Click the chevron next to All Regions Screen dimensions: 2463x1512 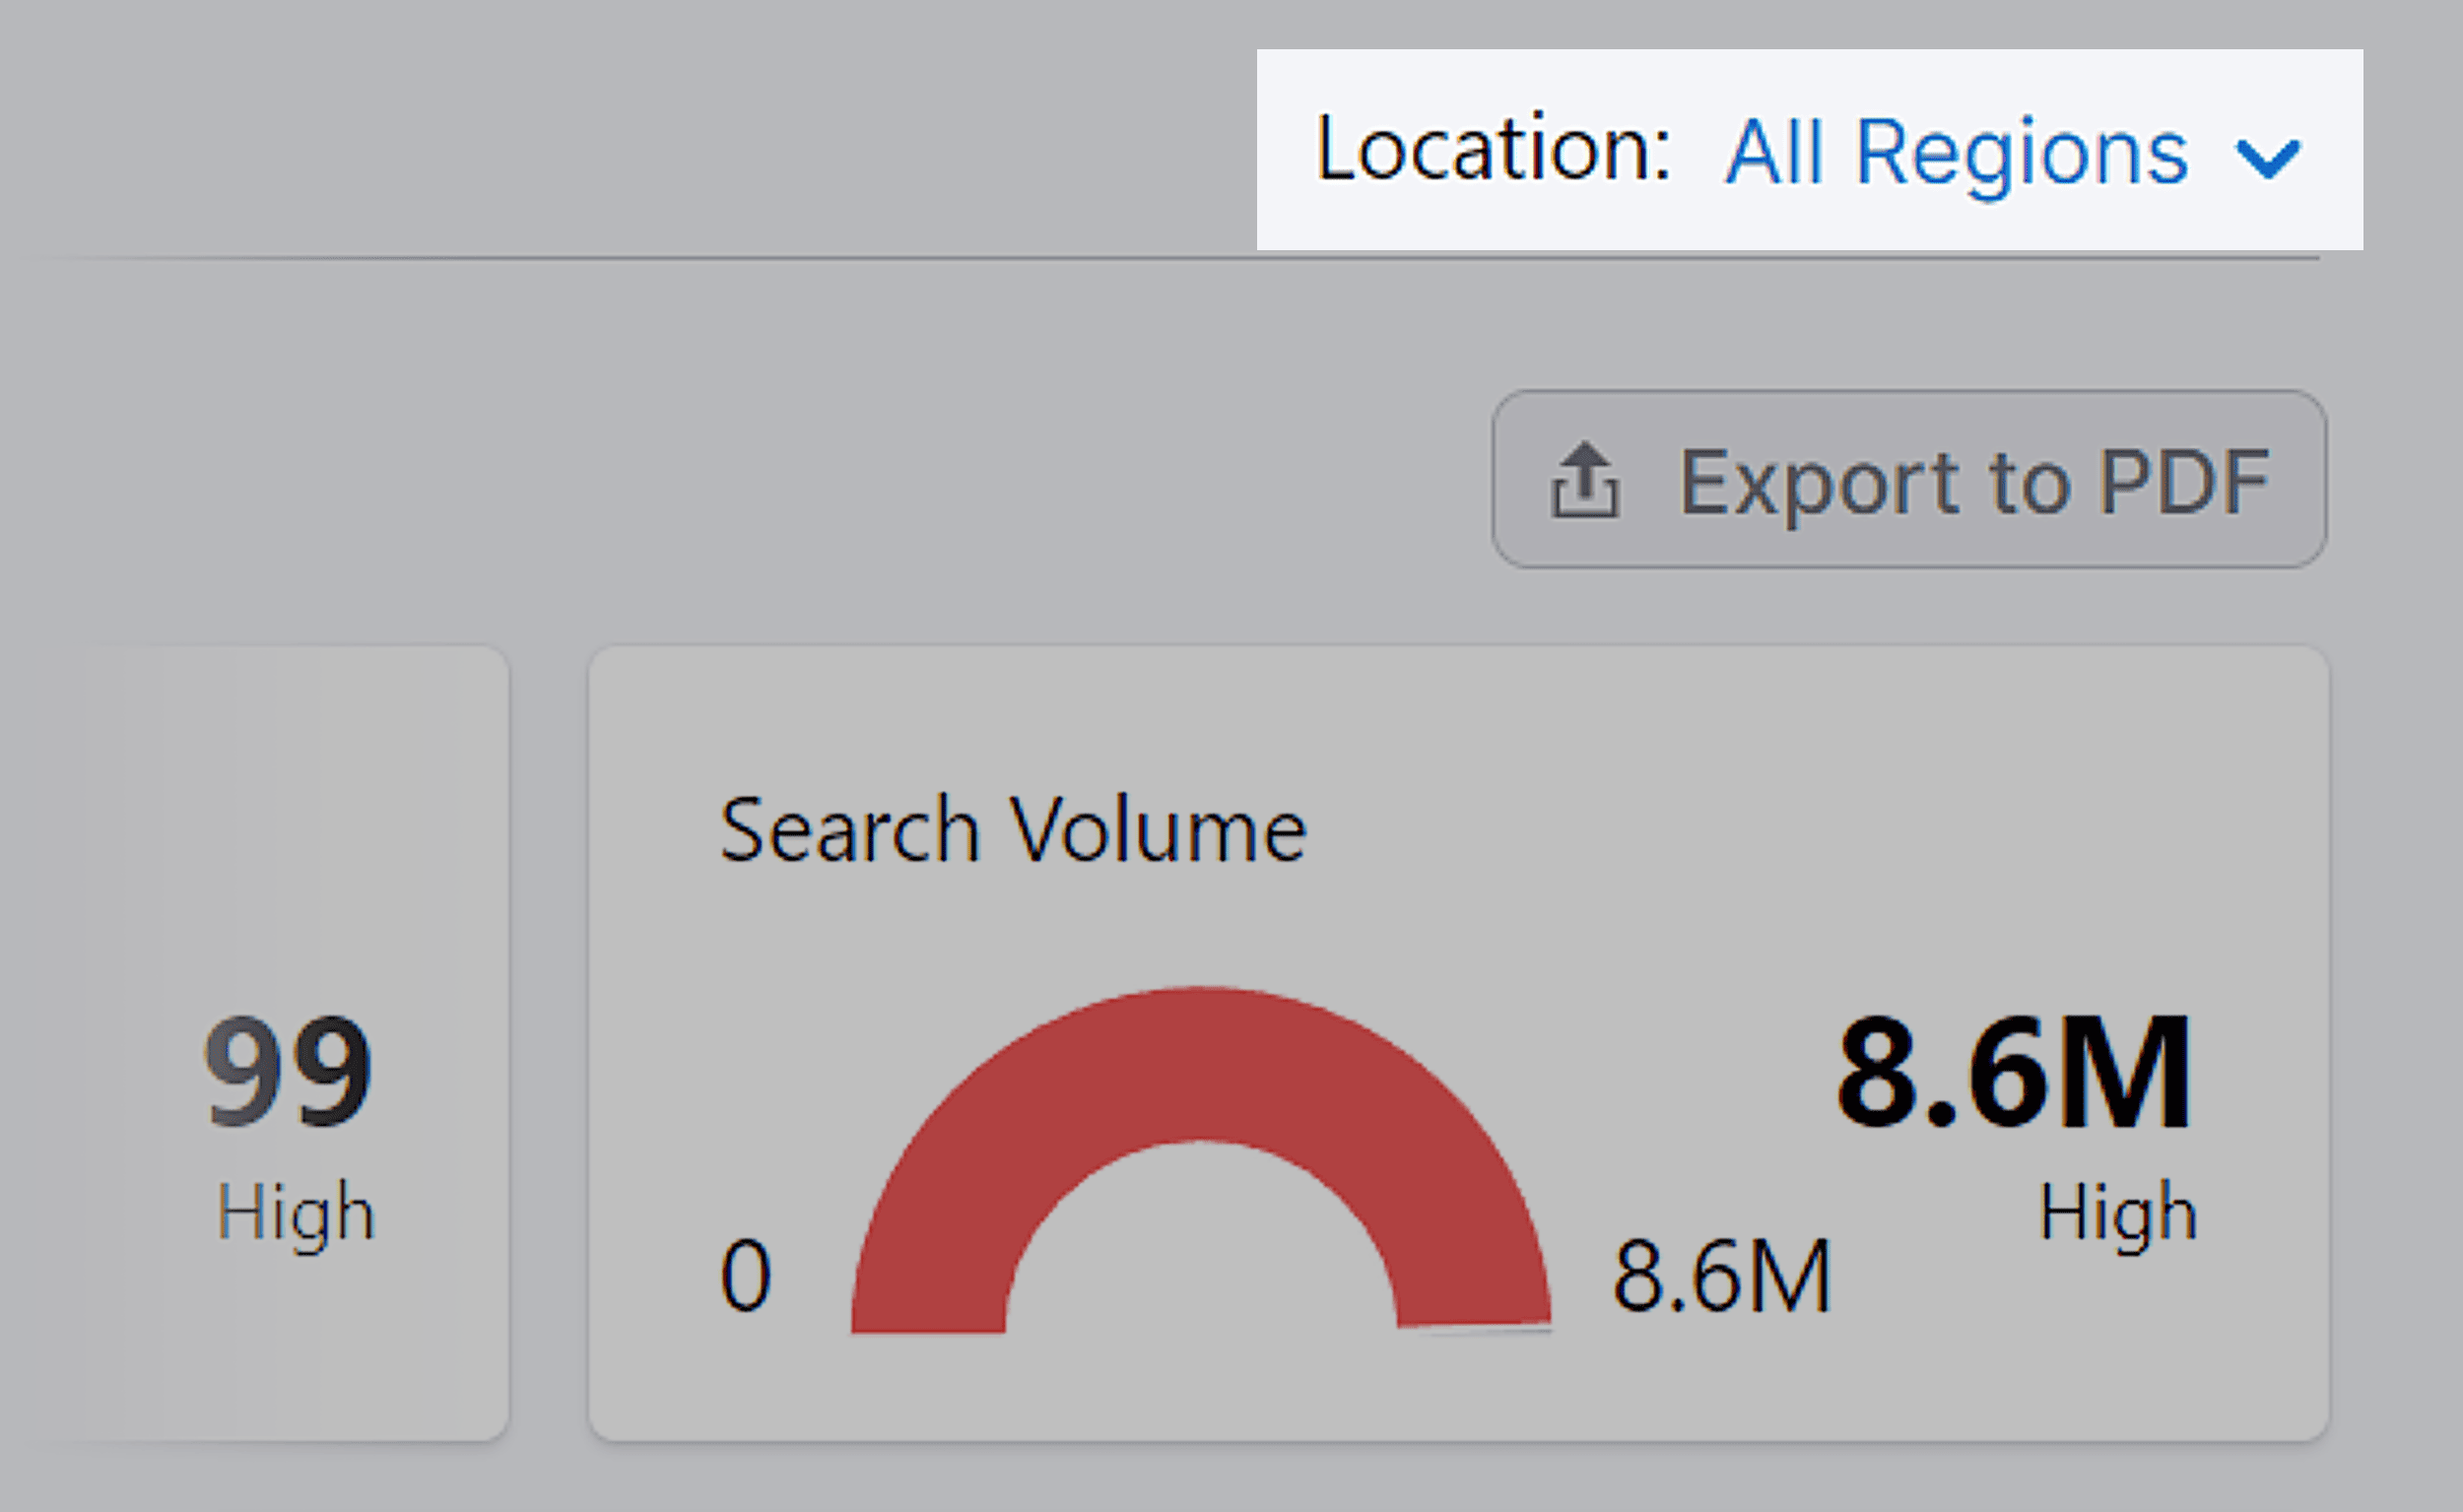tap(2270, 157)
